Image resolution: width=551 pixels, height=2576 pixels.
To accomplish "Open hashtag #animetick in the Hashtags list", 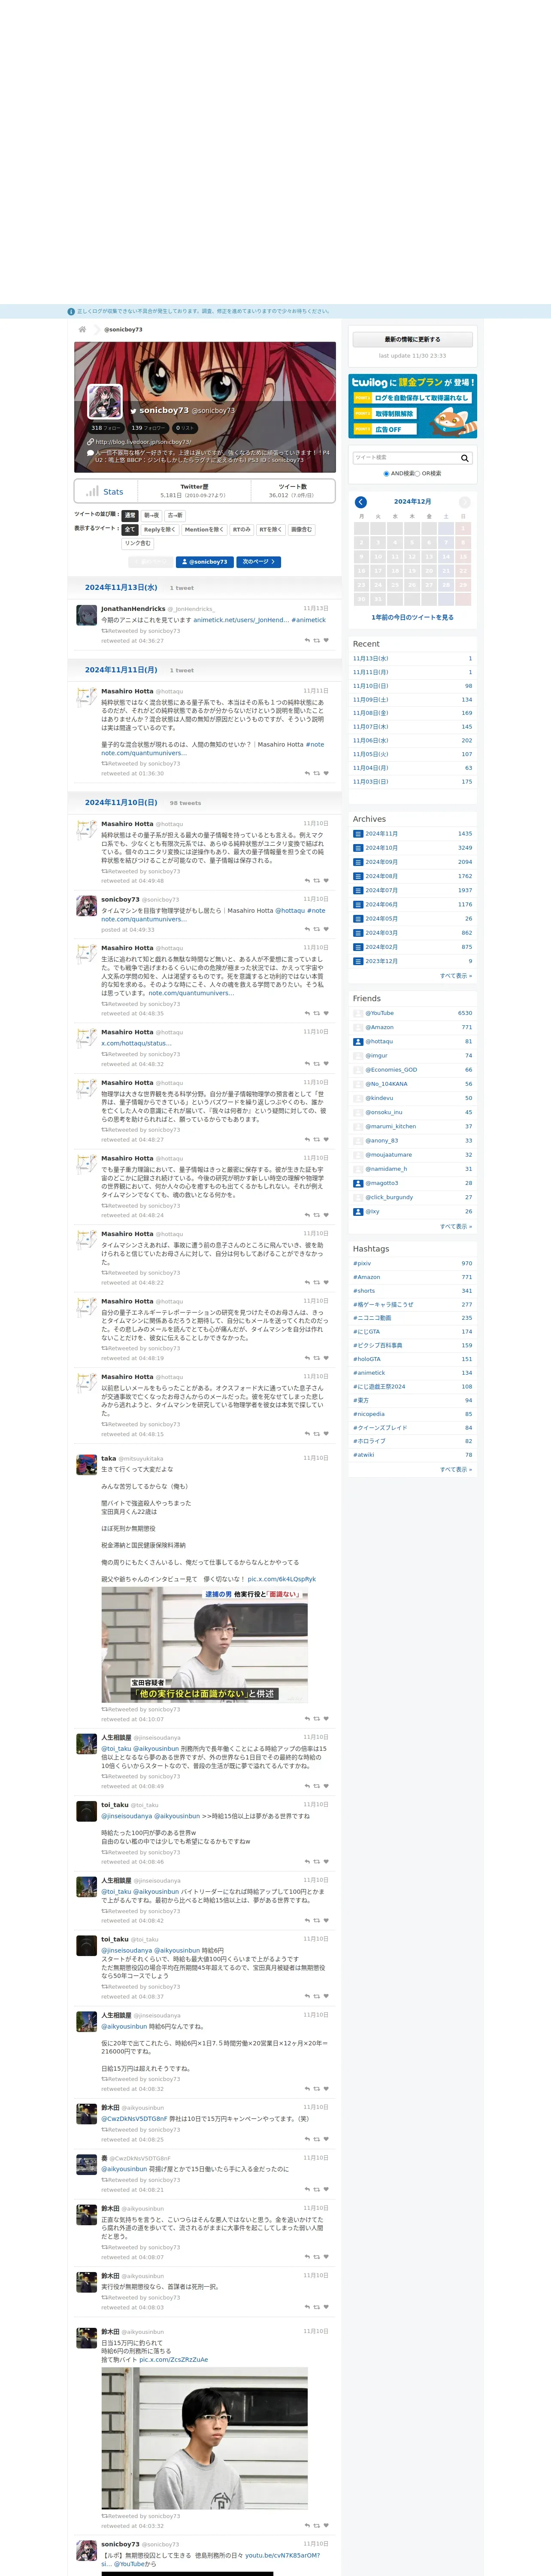I will 368,1373.
